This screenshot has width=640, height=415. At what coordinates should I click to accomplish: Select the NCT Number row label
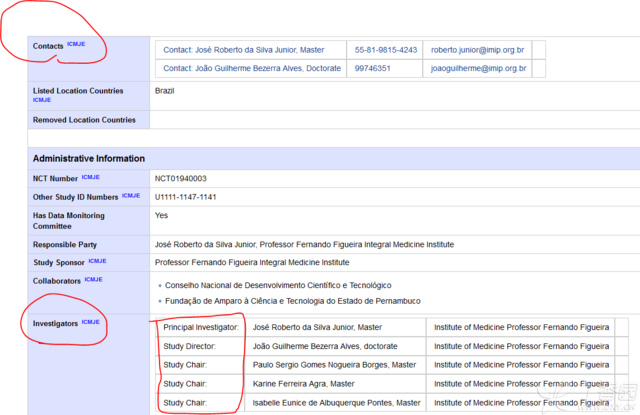pos(55,179)
